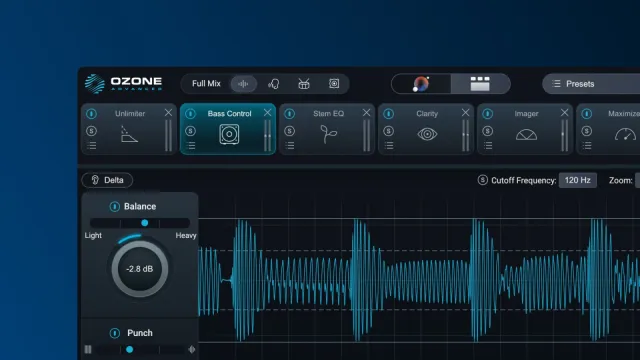Select the Imager module
Screen dimensions: 640x360
click(525, 129)
